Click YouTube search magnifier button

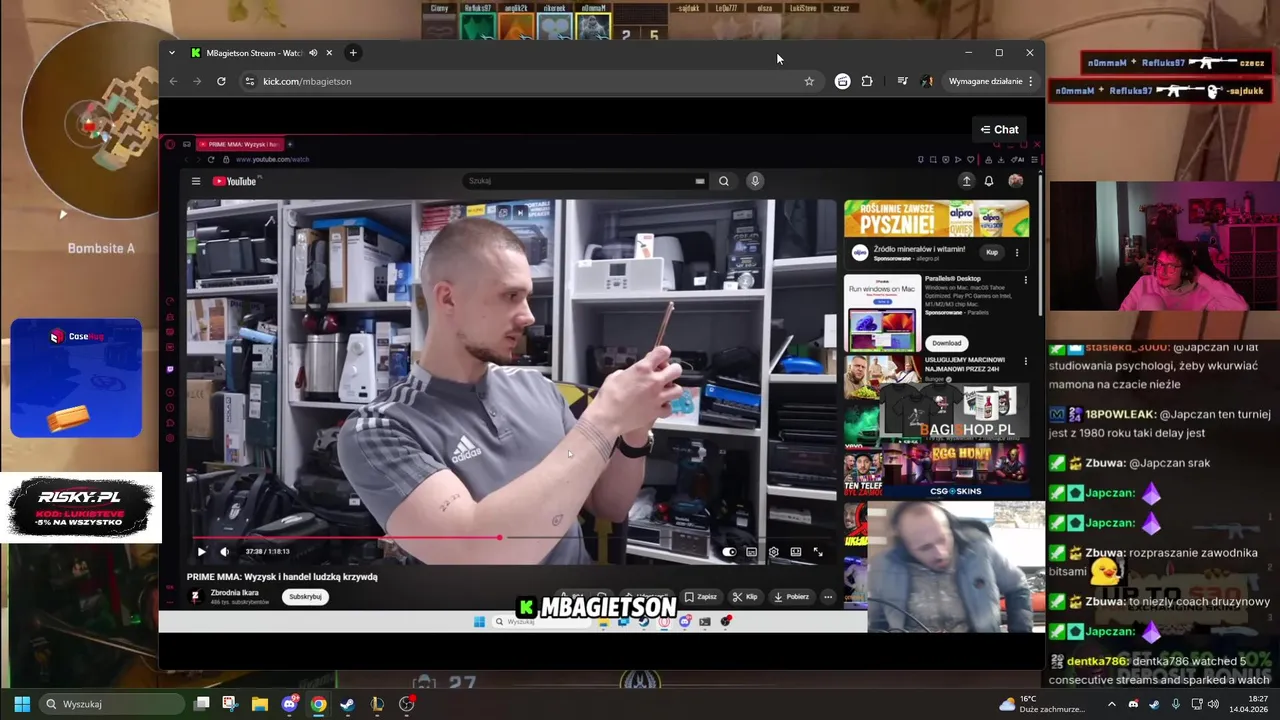pyautogui.click(x=724, y=181)
